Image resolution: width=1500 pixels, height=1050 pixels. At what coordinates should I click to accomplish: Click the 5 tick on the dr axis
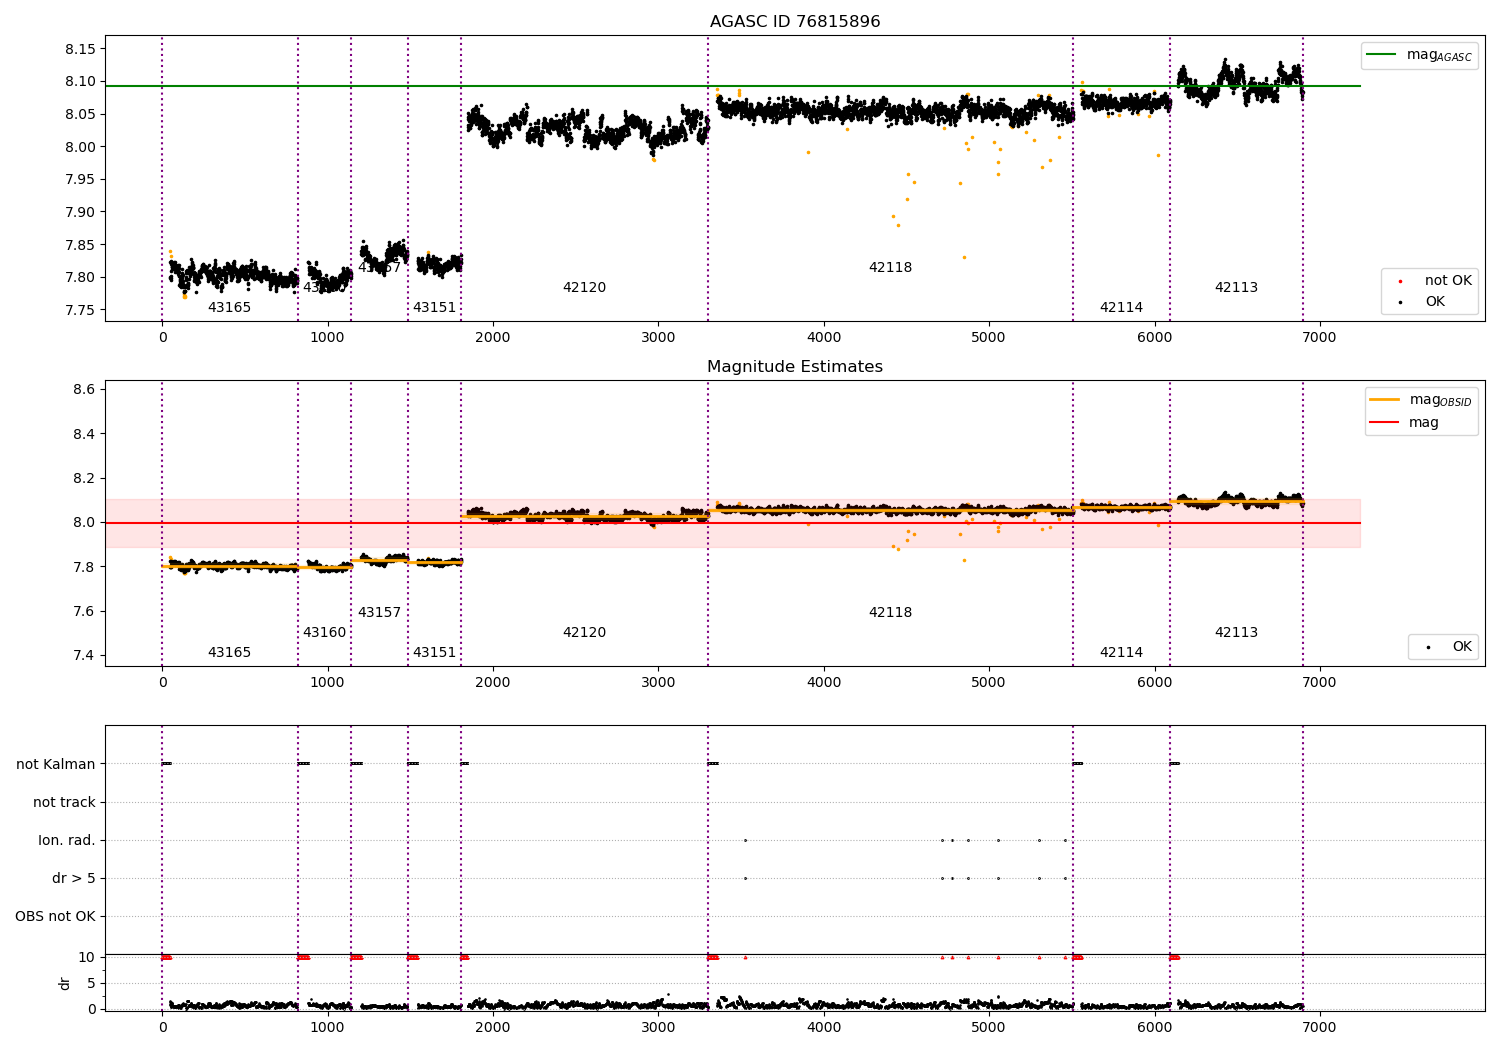click(92, 984)
